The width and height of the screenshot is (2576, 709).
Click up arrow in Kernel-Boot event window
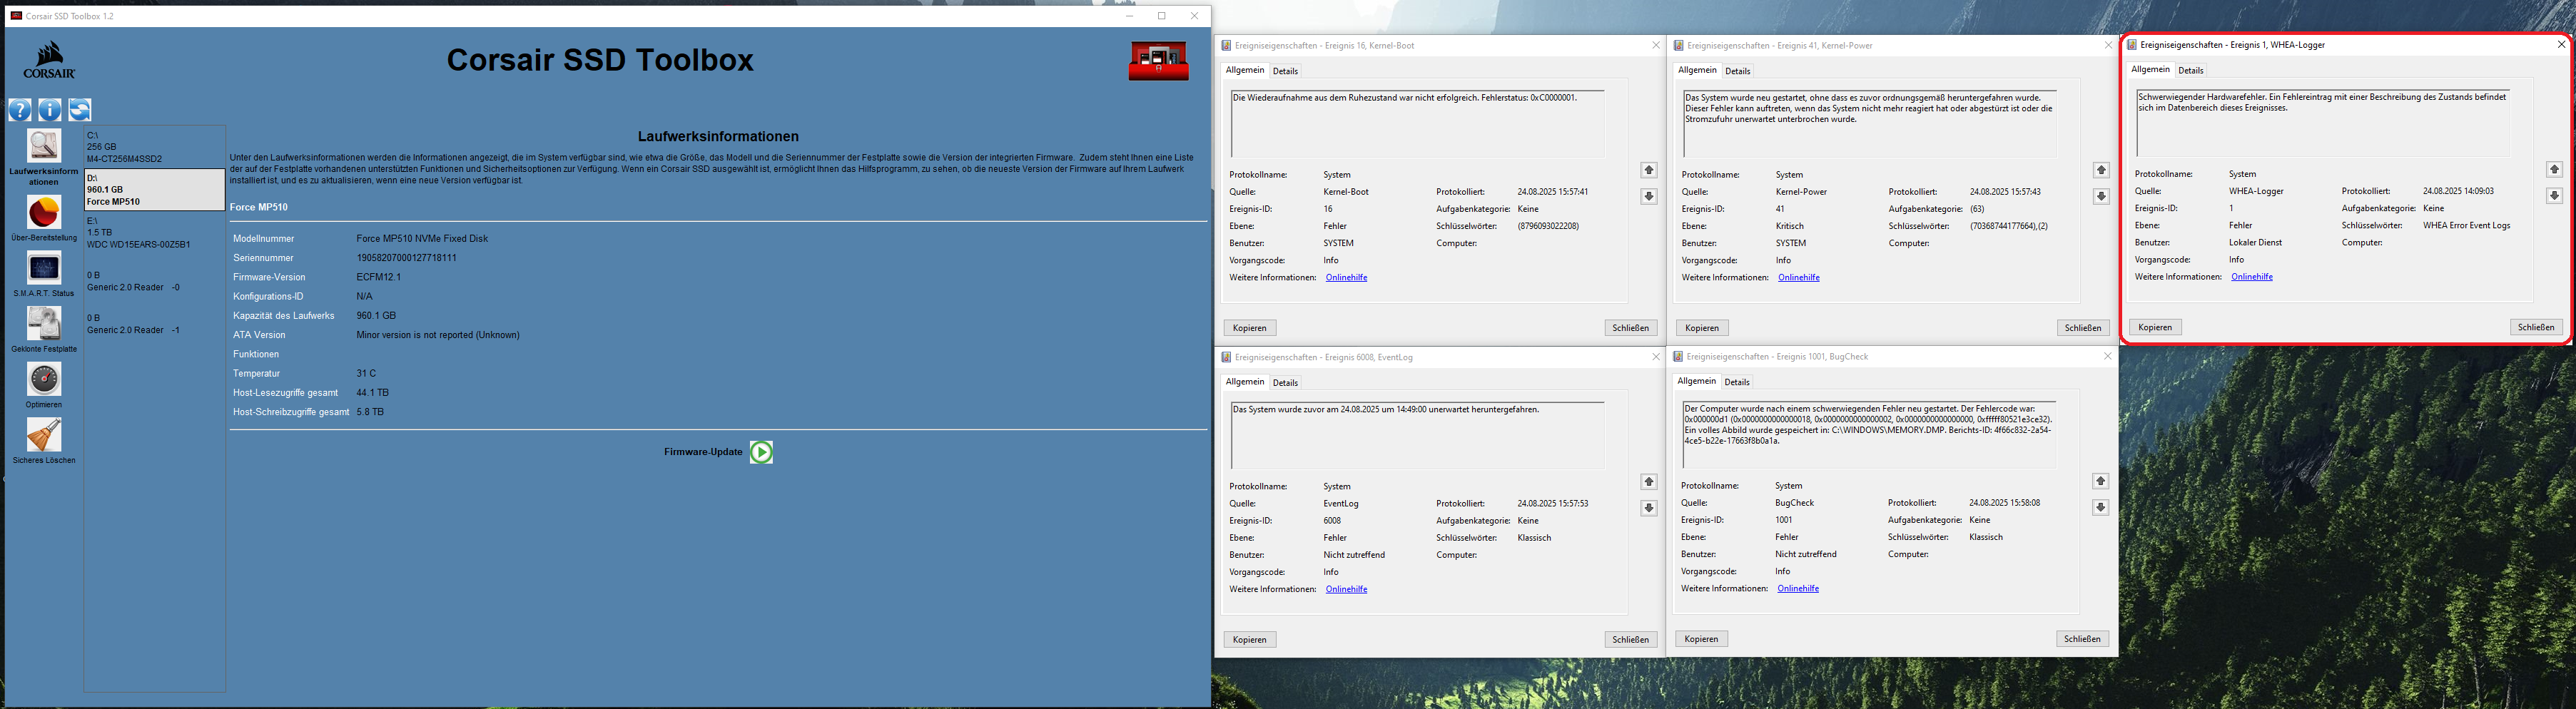pyautogui.click(x=1649, y=170)
